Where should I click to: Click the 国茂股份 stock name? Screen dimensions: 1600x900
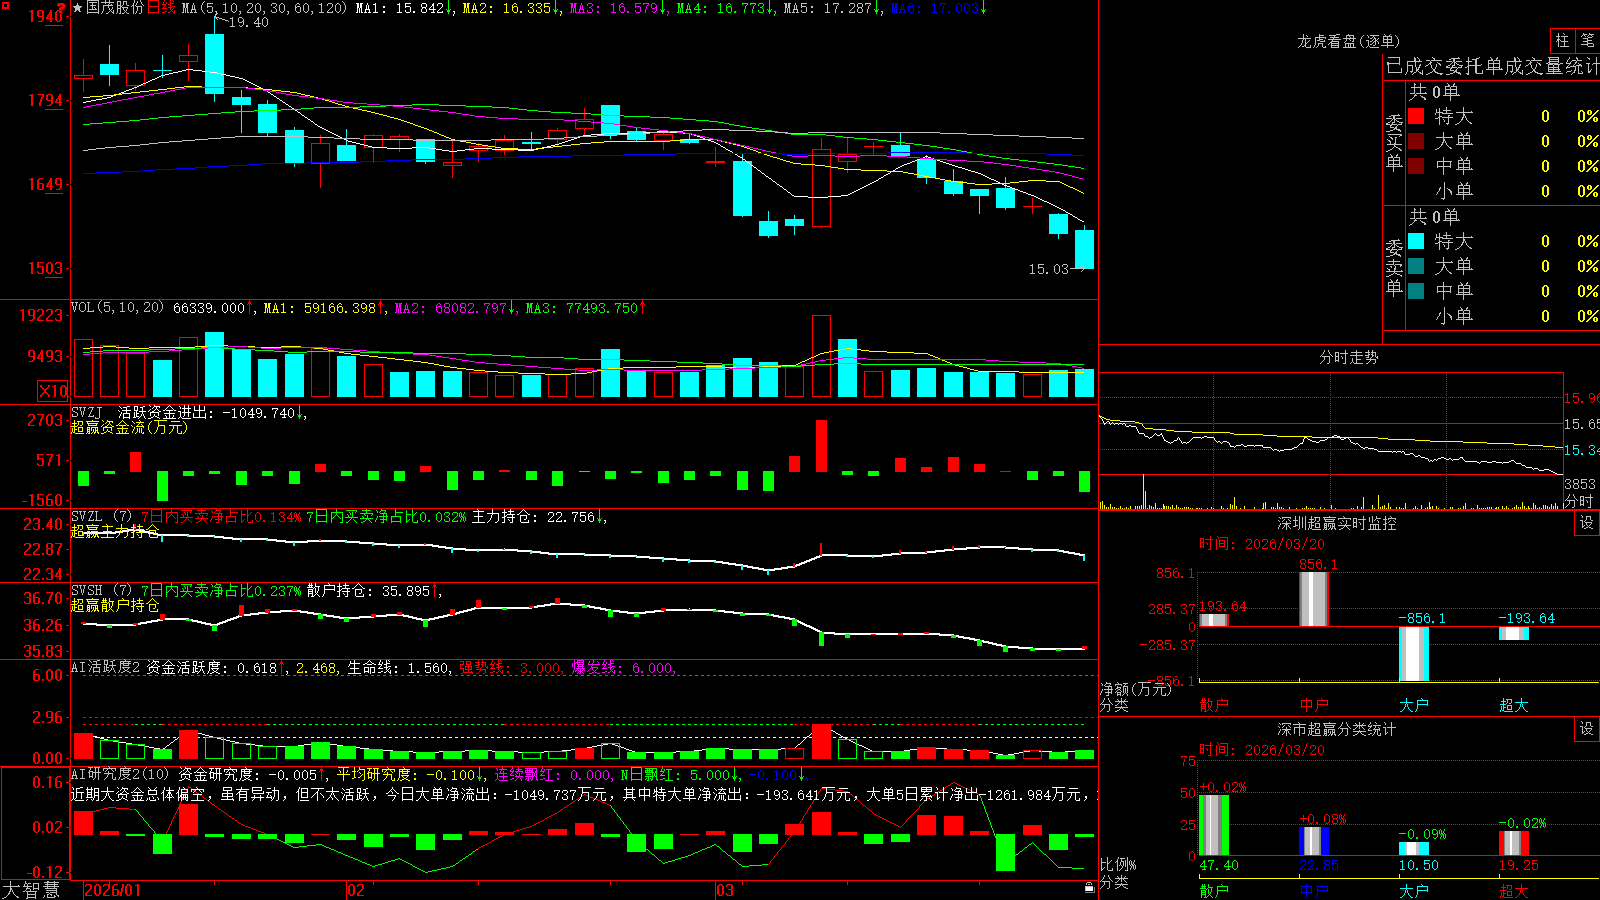pos(115,8)
